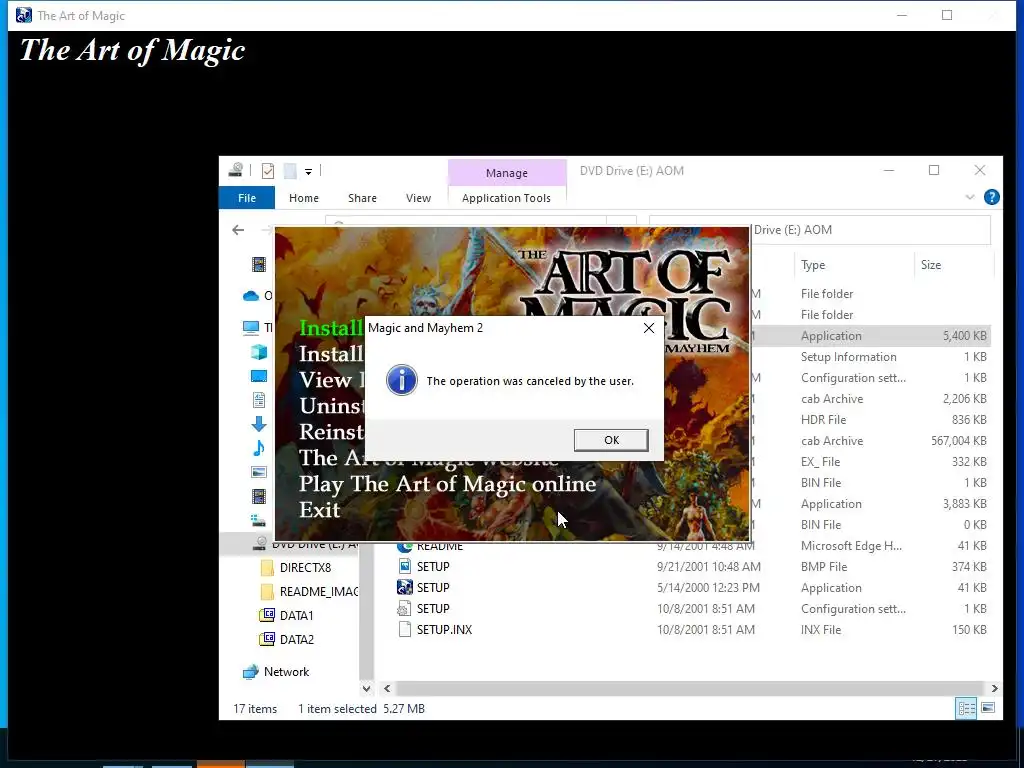This screenshot has height=768, width=1024.
Task: Click the 5,400 KB Application row
Action: tap(871, 336)
